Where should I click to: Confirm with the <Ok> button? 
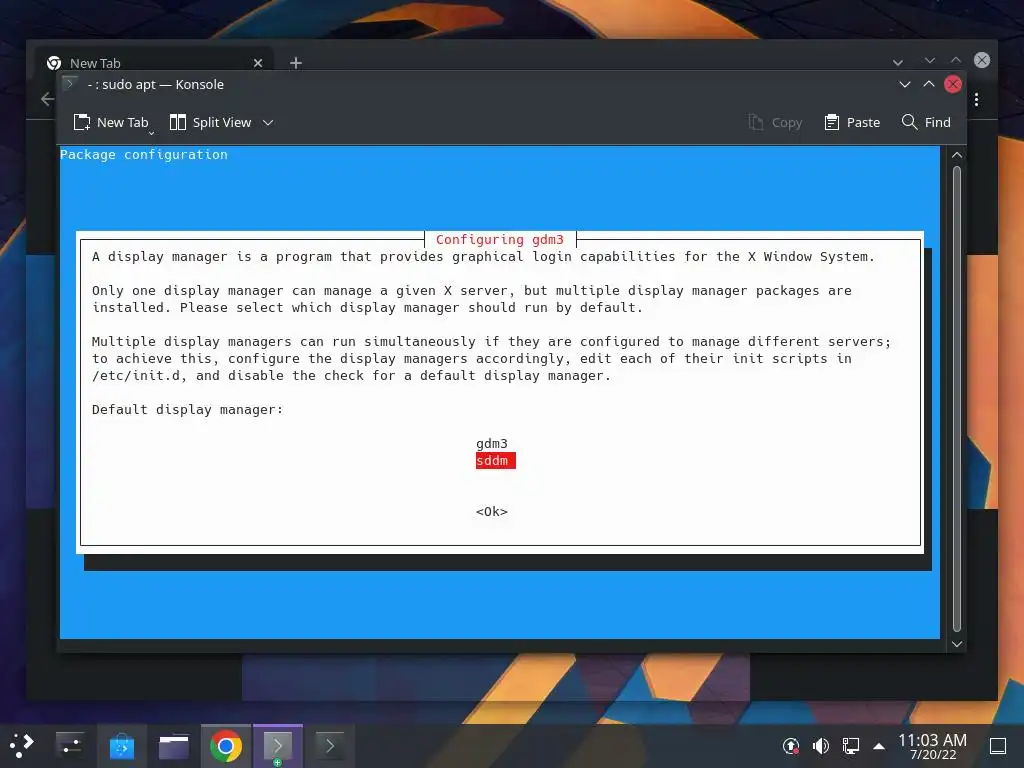492,511
